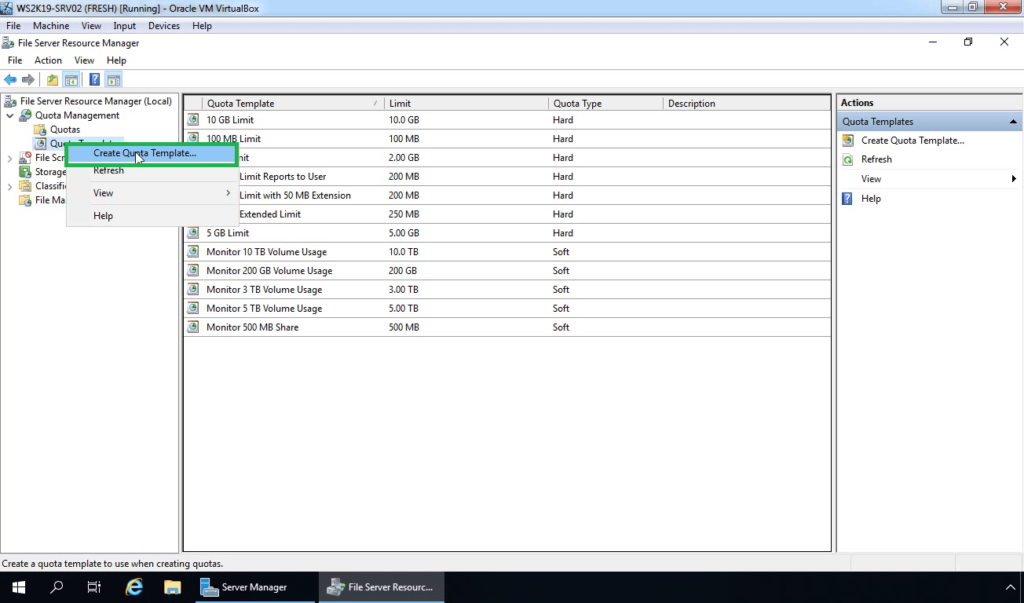
Task: Click the Monitor 200 GB Volume Usage icon
Action: click(193, 270)
